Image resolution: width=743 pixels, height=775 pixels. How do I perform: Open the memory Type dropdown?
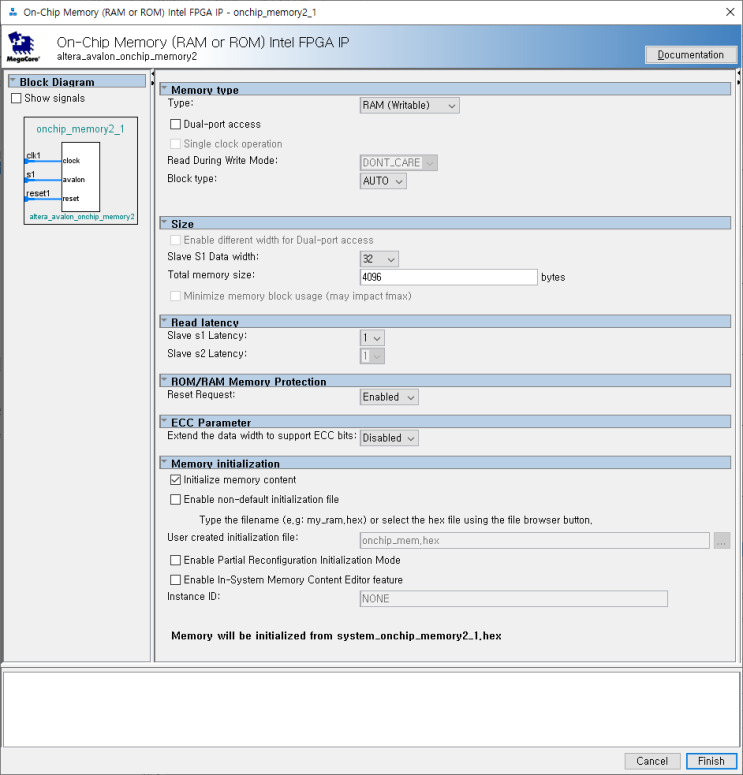point(409,105)
